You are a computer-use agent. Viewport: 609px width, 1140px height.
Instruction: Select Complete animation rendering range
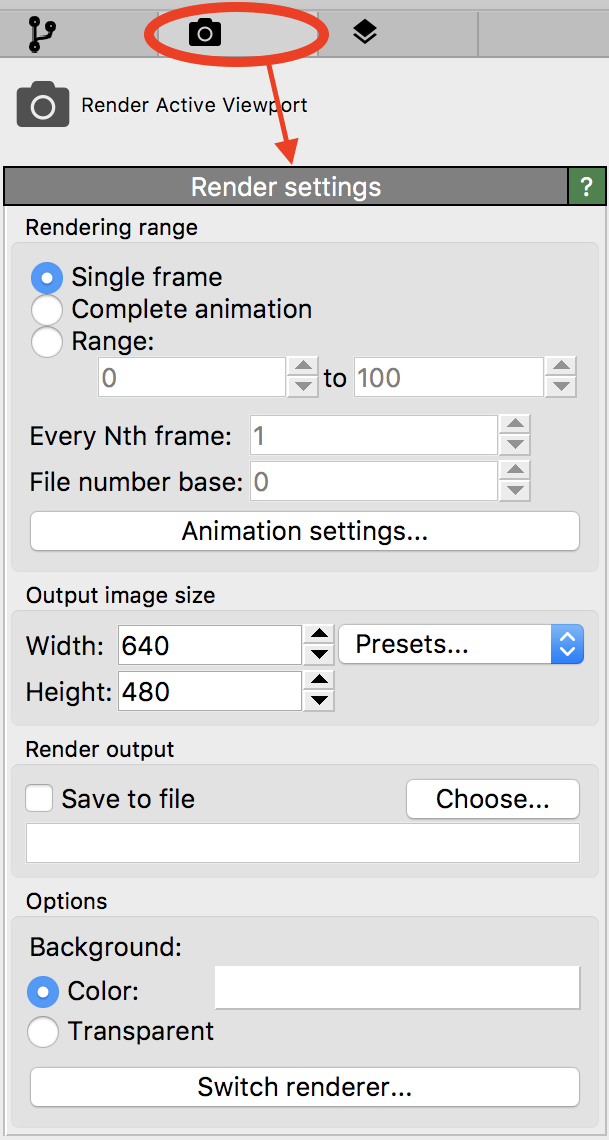point(47,310)
